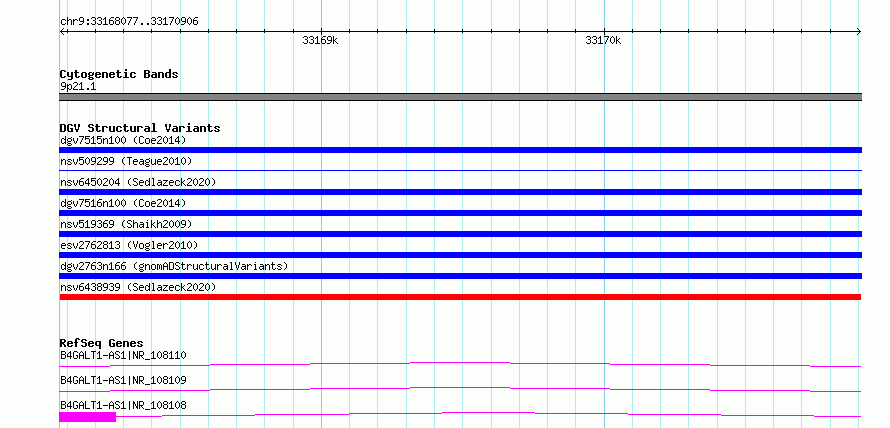
Task: Select variant label nsv6450204 (Sedlazeck2020)
Action: [138, 182]
